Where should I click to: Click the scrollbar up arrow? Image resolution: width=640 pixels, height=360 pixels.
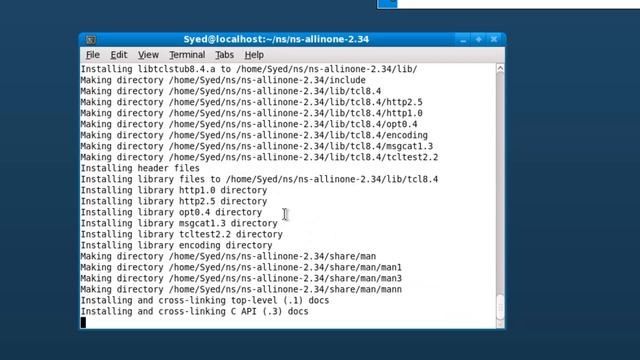tap(500, 69)
